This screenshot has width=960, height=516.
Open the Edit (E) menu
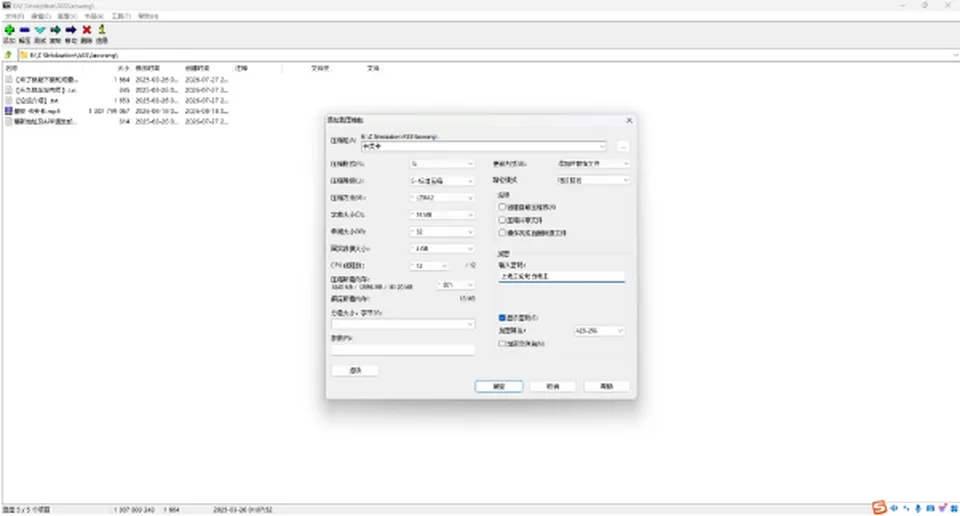pos(40,16)
